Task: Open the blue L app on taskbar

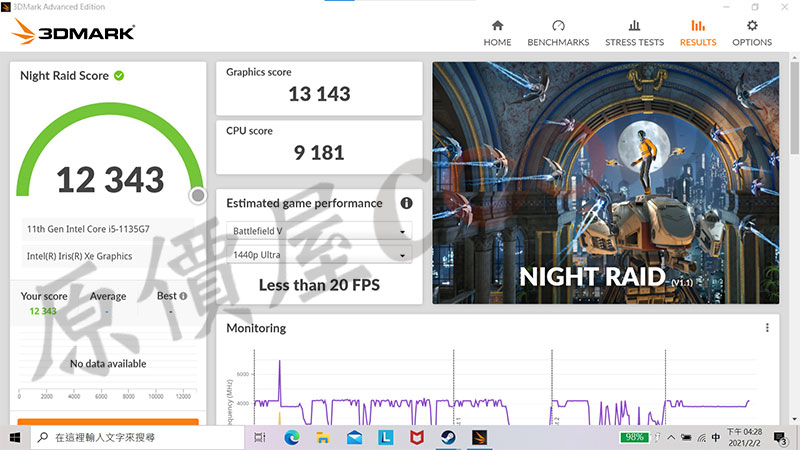Action: pyautogui.click(x=385, y=438)
